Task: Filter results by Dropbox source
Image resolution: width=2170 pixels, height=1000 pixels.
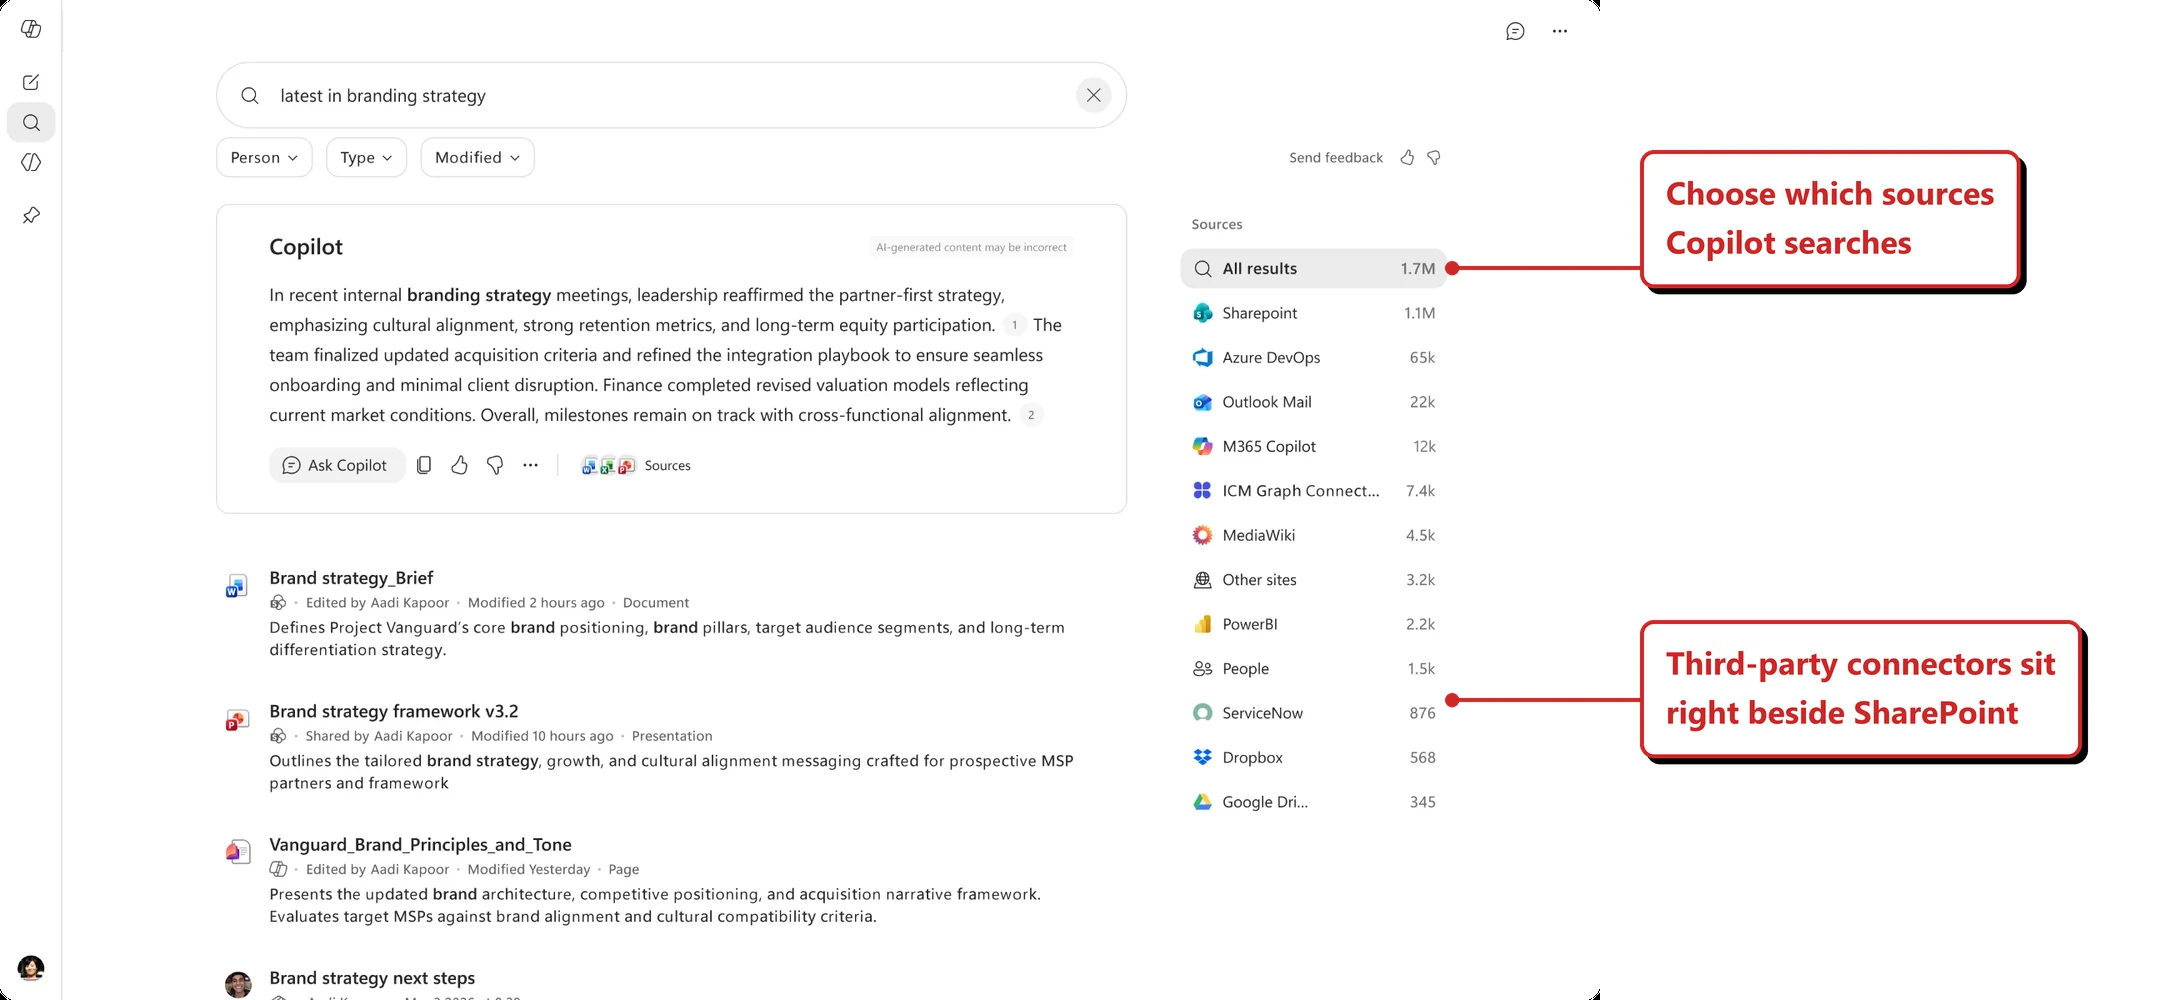Action: 1313,757
